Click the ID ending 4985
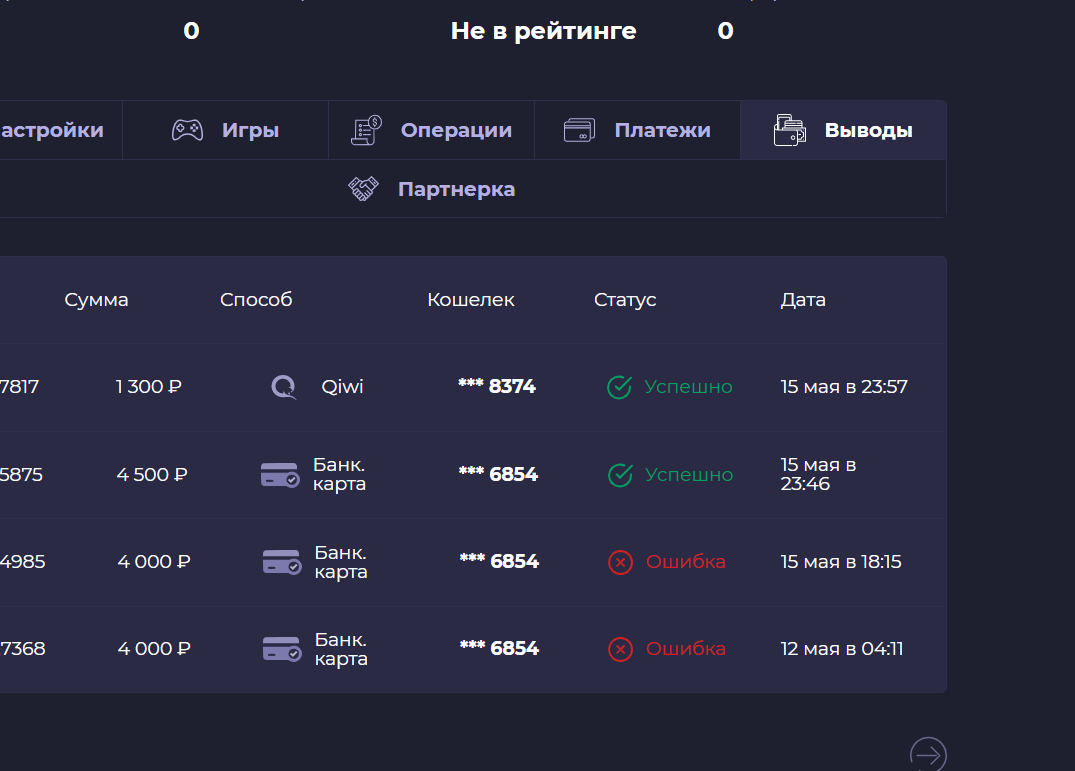 [x=23, y=561]
